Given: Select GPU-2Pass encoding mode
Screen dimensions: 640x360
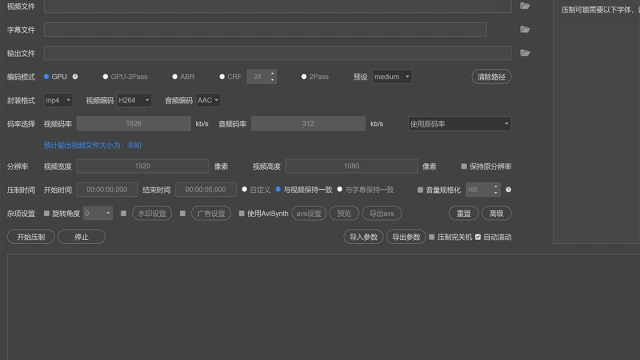Looking at the screenshot, I should (x=105, y=77).
